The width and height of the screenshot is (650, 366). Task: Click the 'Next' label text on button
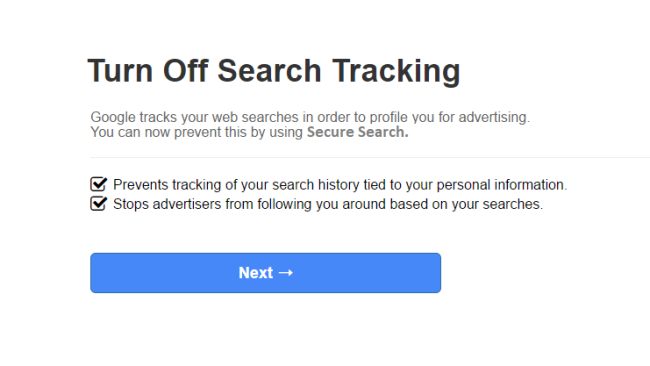[x=256, y=273]
